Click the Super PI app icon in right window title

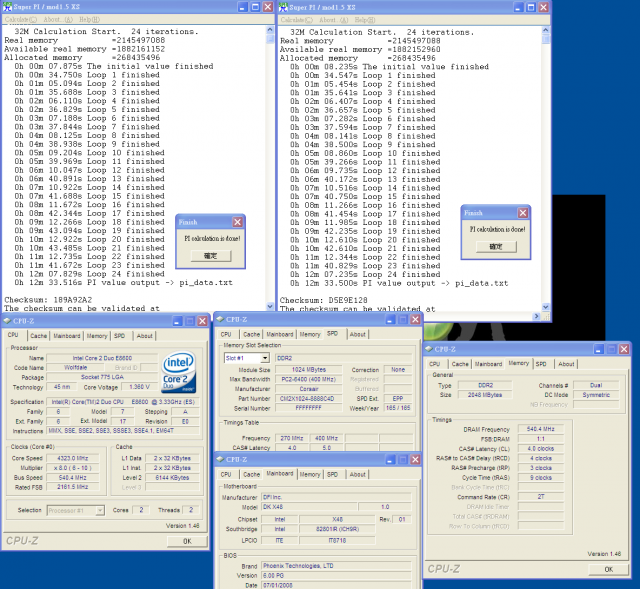(283, 7)
